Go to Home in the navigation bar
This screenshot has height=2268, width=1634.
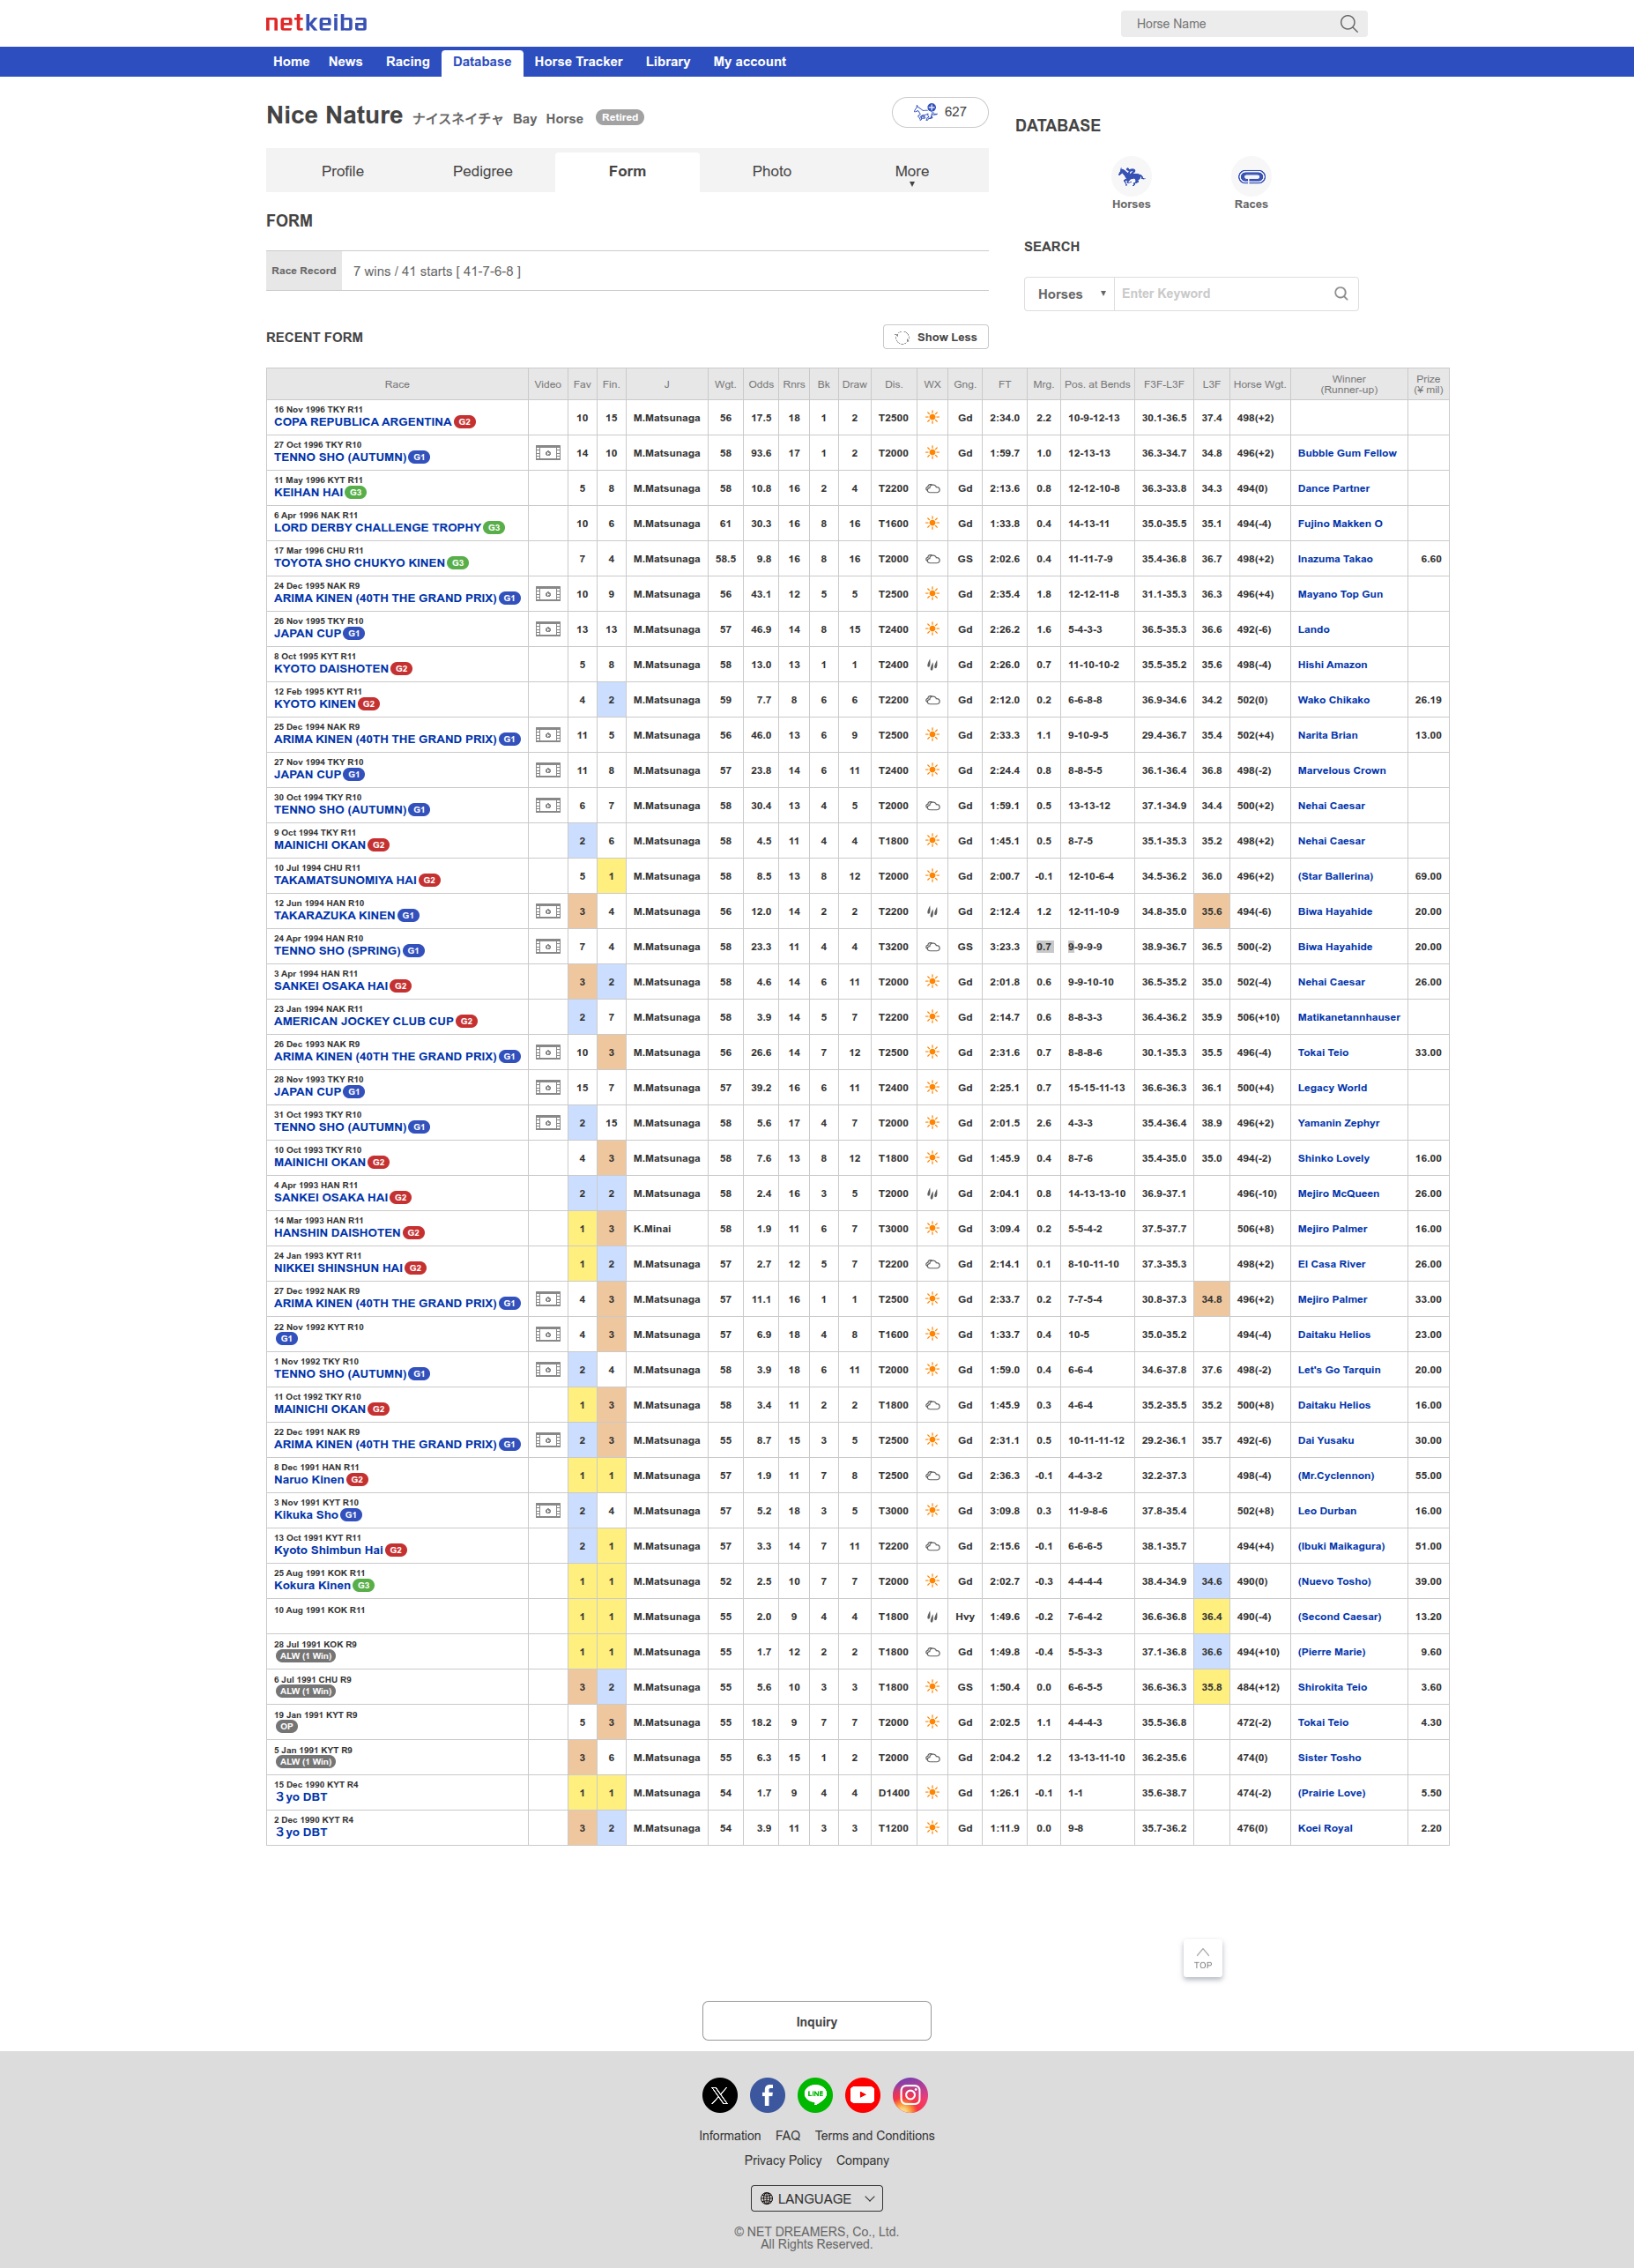coord(291,62)
